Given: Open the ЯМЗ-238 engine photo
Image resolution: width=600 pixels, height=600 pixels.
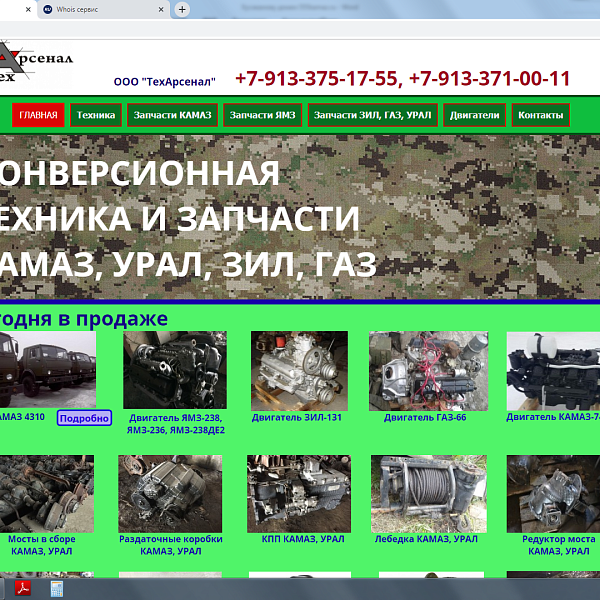Looking at the screenshot, I should click(x=175, y=370).
